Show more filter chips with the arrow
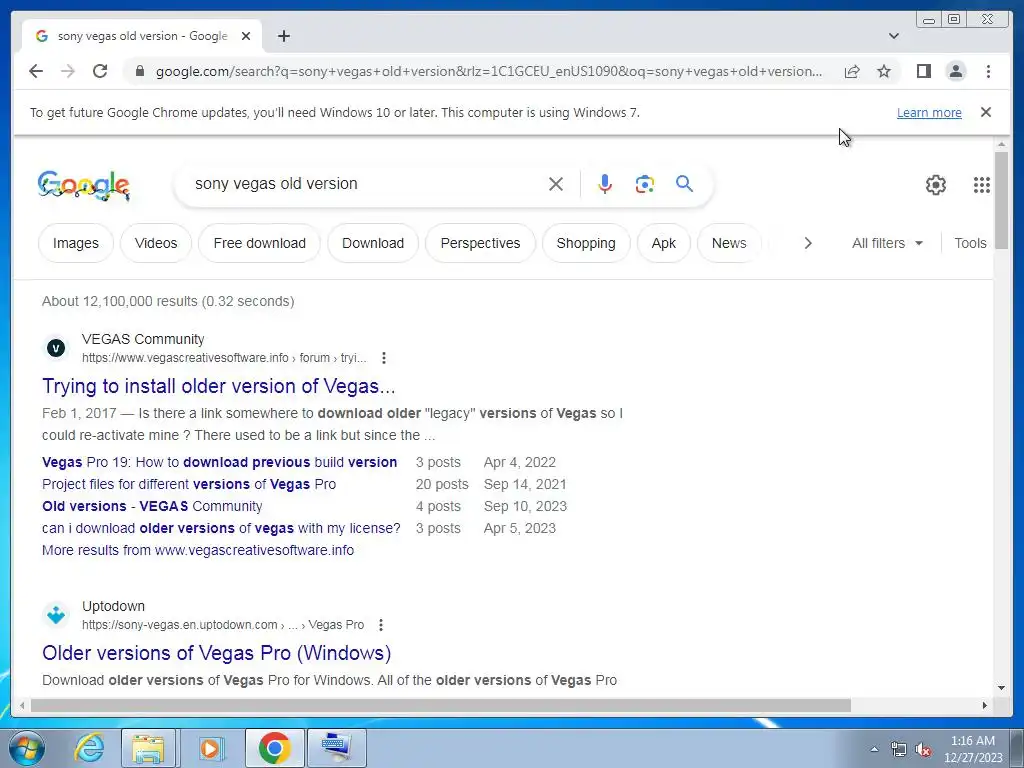This screenshot has width=1024, height=768. pos(808,243)
